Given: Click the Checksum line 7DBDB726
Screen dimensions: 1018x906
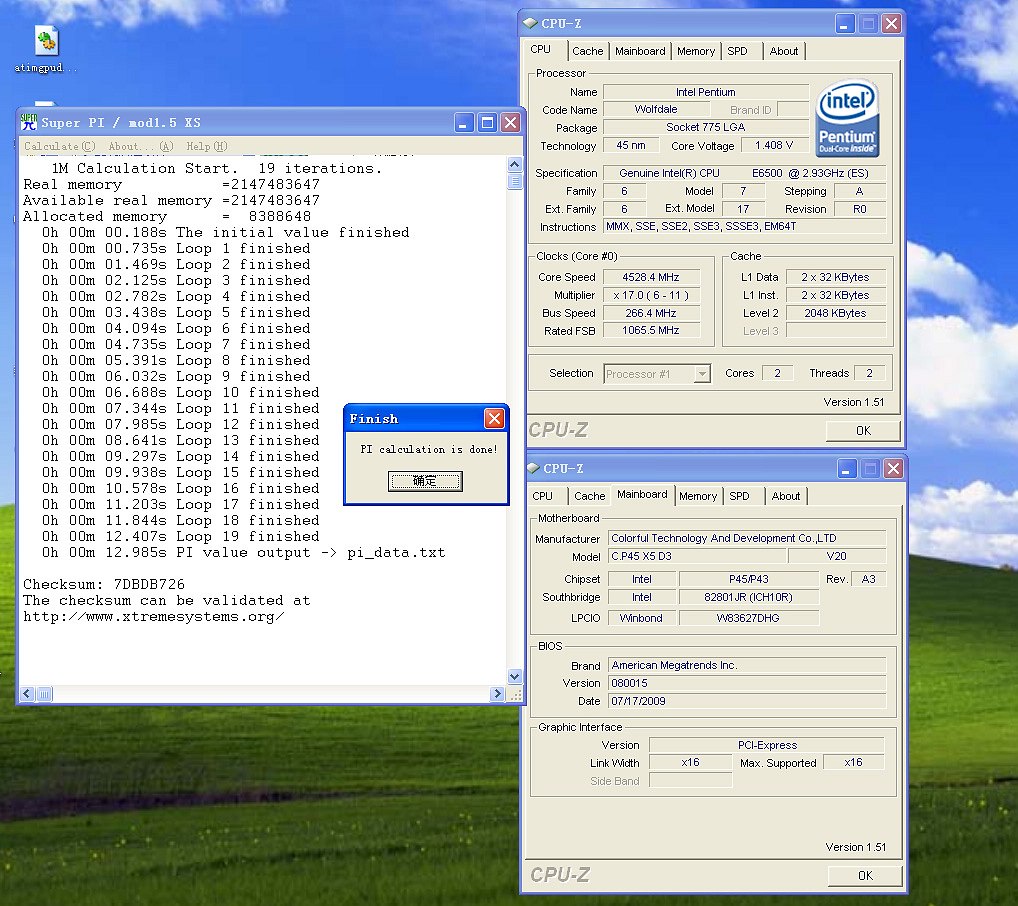Looking at the screenshot, I should pos(104,585).
